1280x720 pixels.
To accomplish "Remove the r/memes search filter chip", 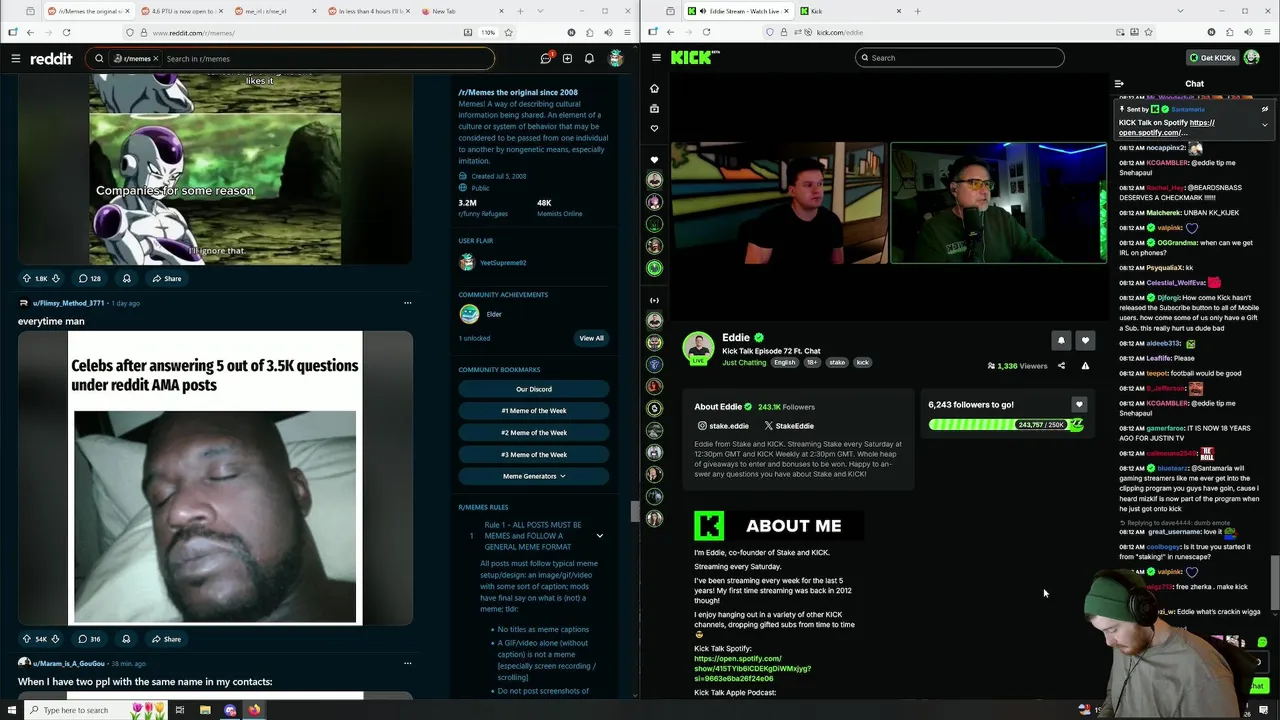I will click(155, 58).
